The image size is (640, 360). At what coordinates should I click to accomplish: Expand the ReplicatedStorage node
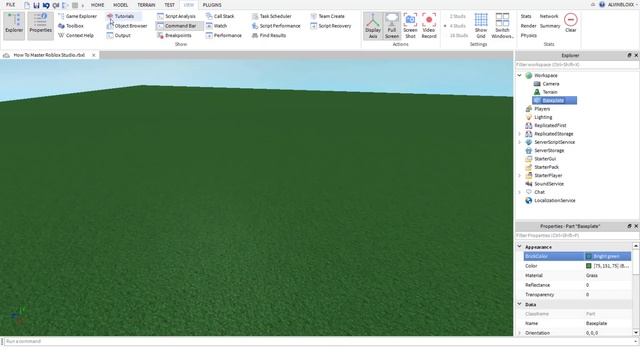pos(520,134)
